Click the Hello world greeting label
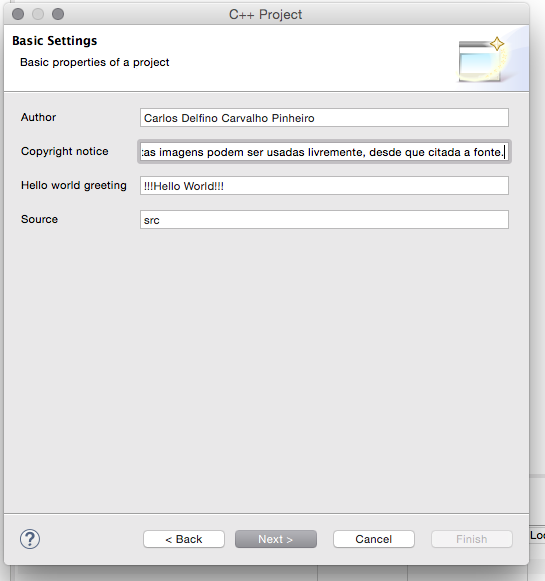The image size is (545, 581). pos(74,185)
